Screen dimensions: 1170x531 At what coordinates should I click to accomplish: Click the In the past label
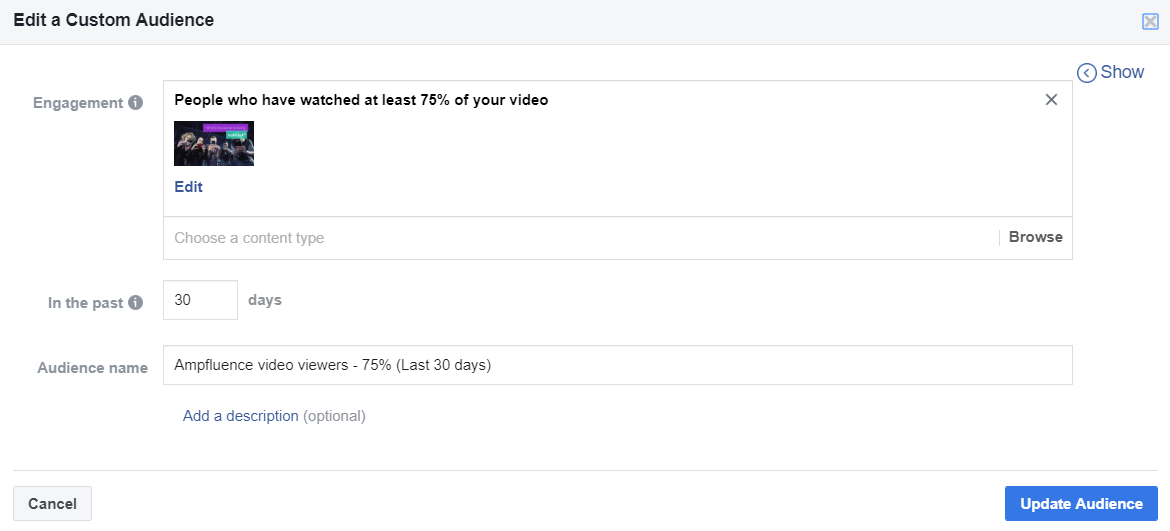point(85,303)
